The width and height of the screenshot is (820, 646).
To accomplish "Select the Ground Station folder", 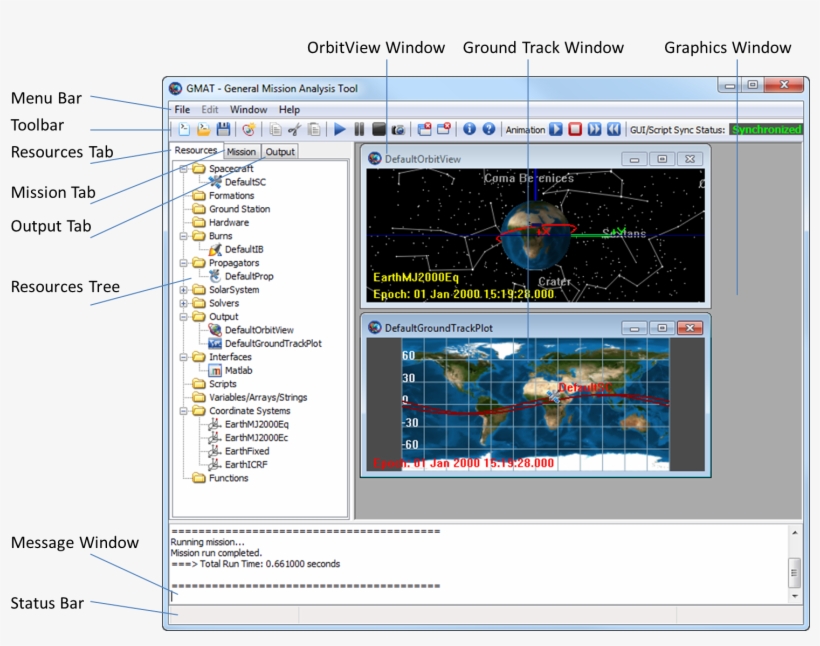I will coord(240,209).
